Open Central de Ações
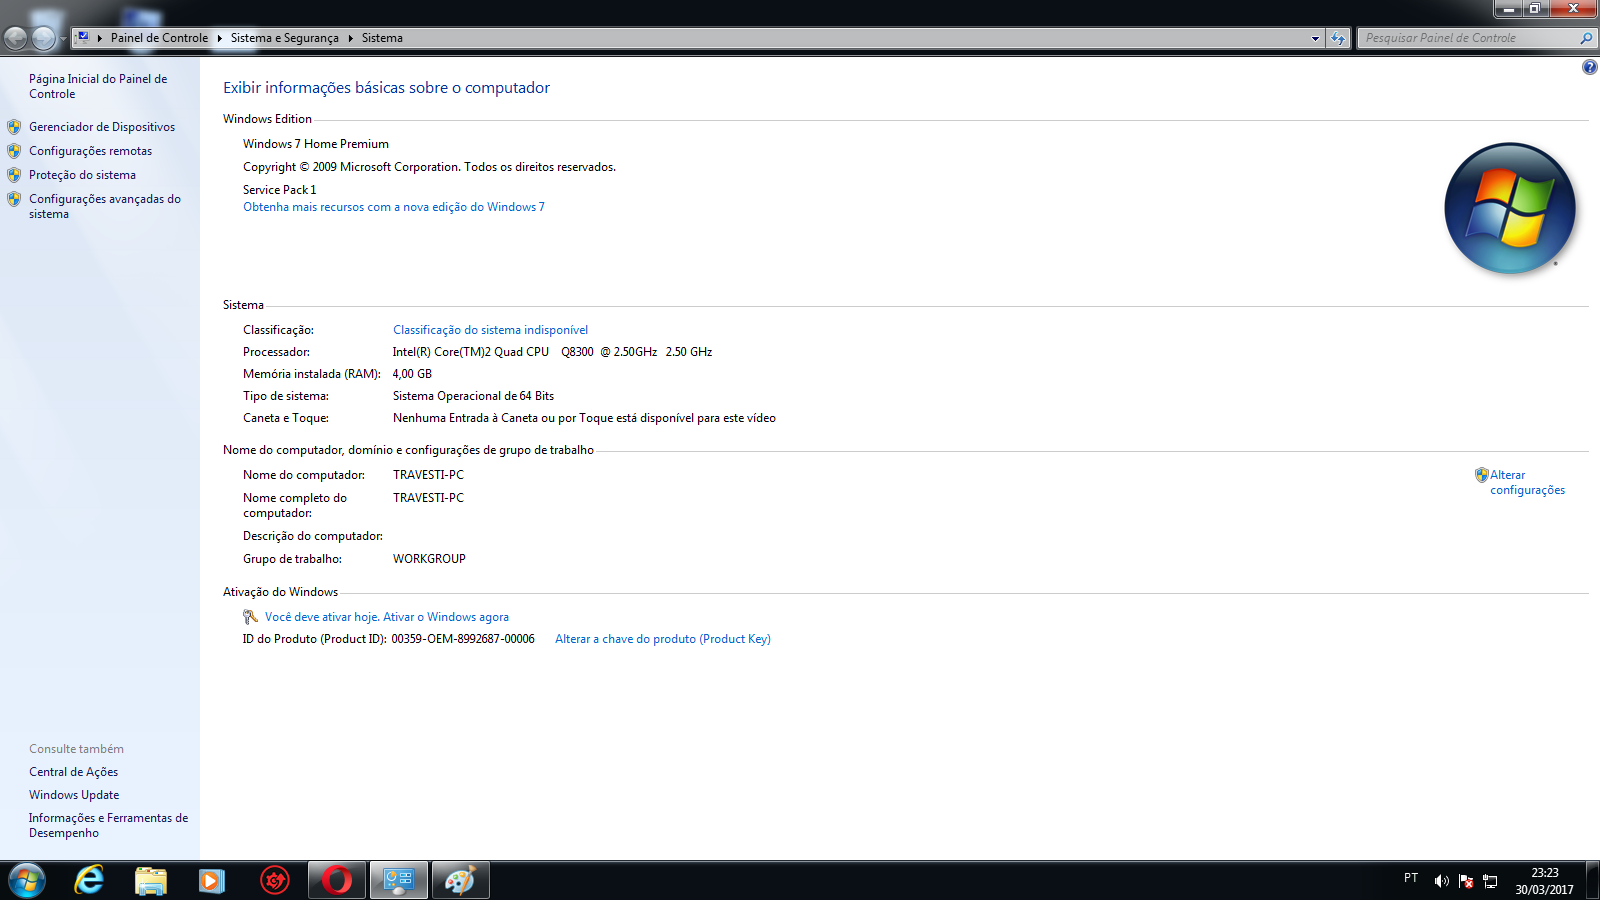This screenshot has height=900, width=1600. [x=73, y=772]
